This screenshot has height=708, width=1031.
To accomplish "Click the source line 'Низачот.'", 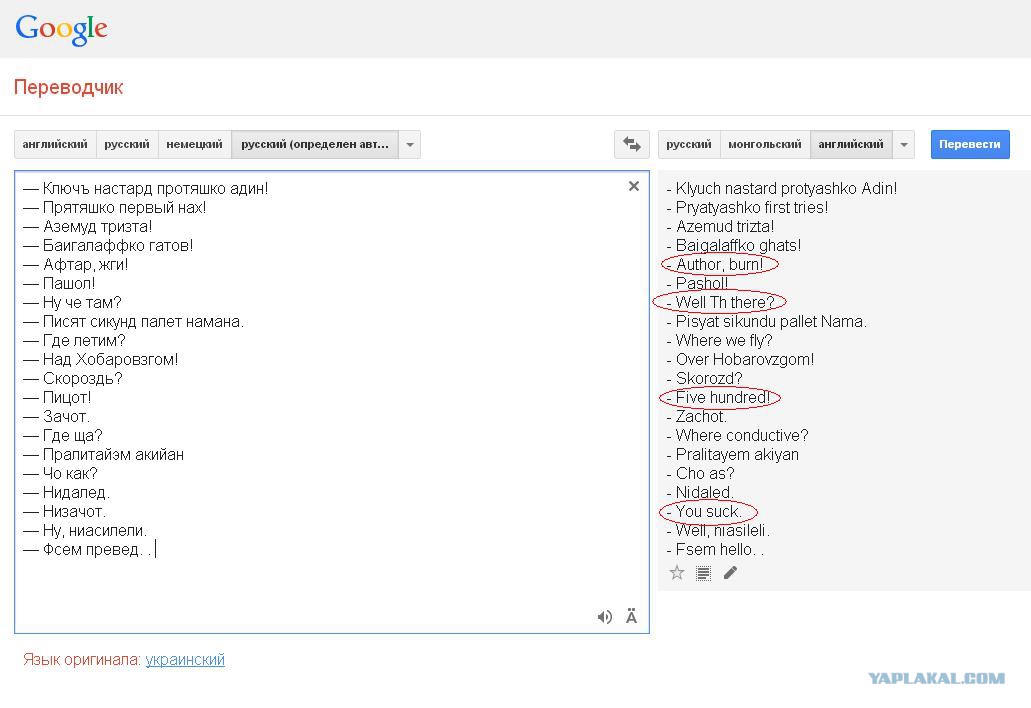I will 64,511.
